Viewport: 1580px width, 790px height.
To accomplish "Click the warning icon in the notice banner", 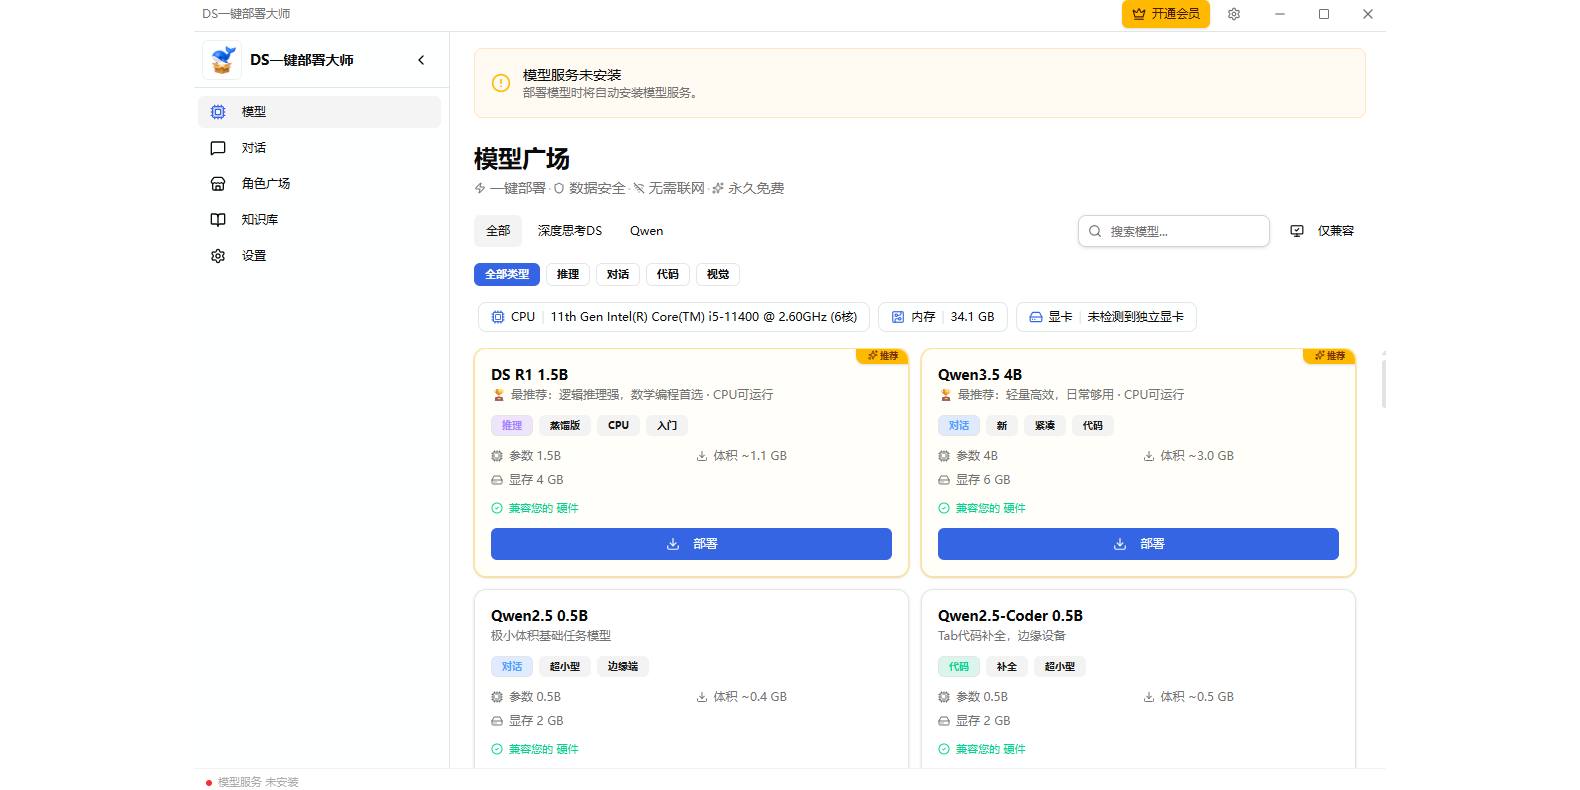I will 501,83.
